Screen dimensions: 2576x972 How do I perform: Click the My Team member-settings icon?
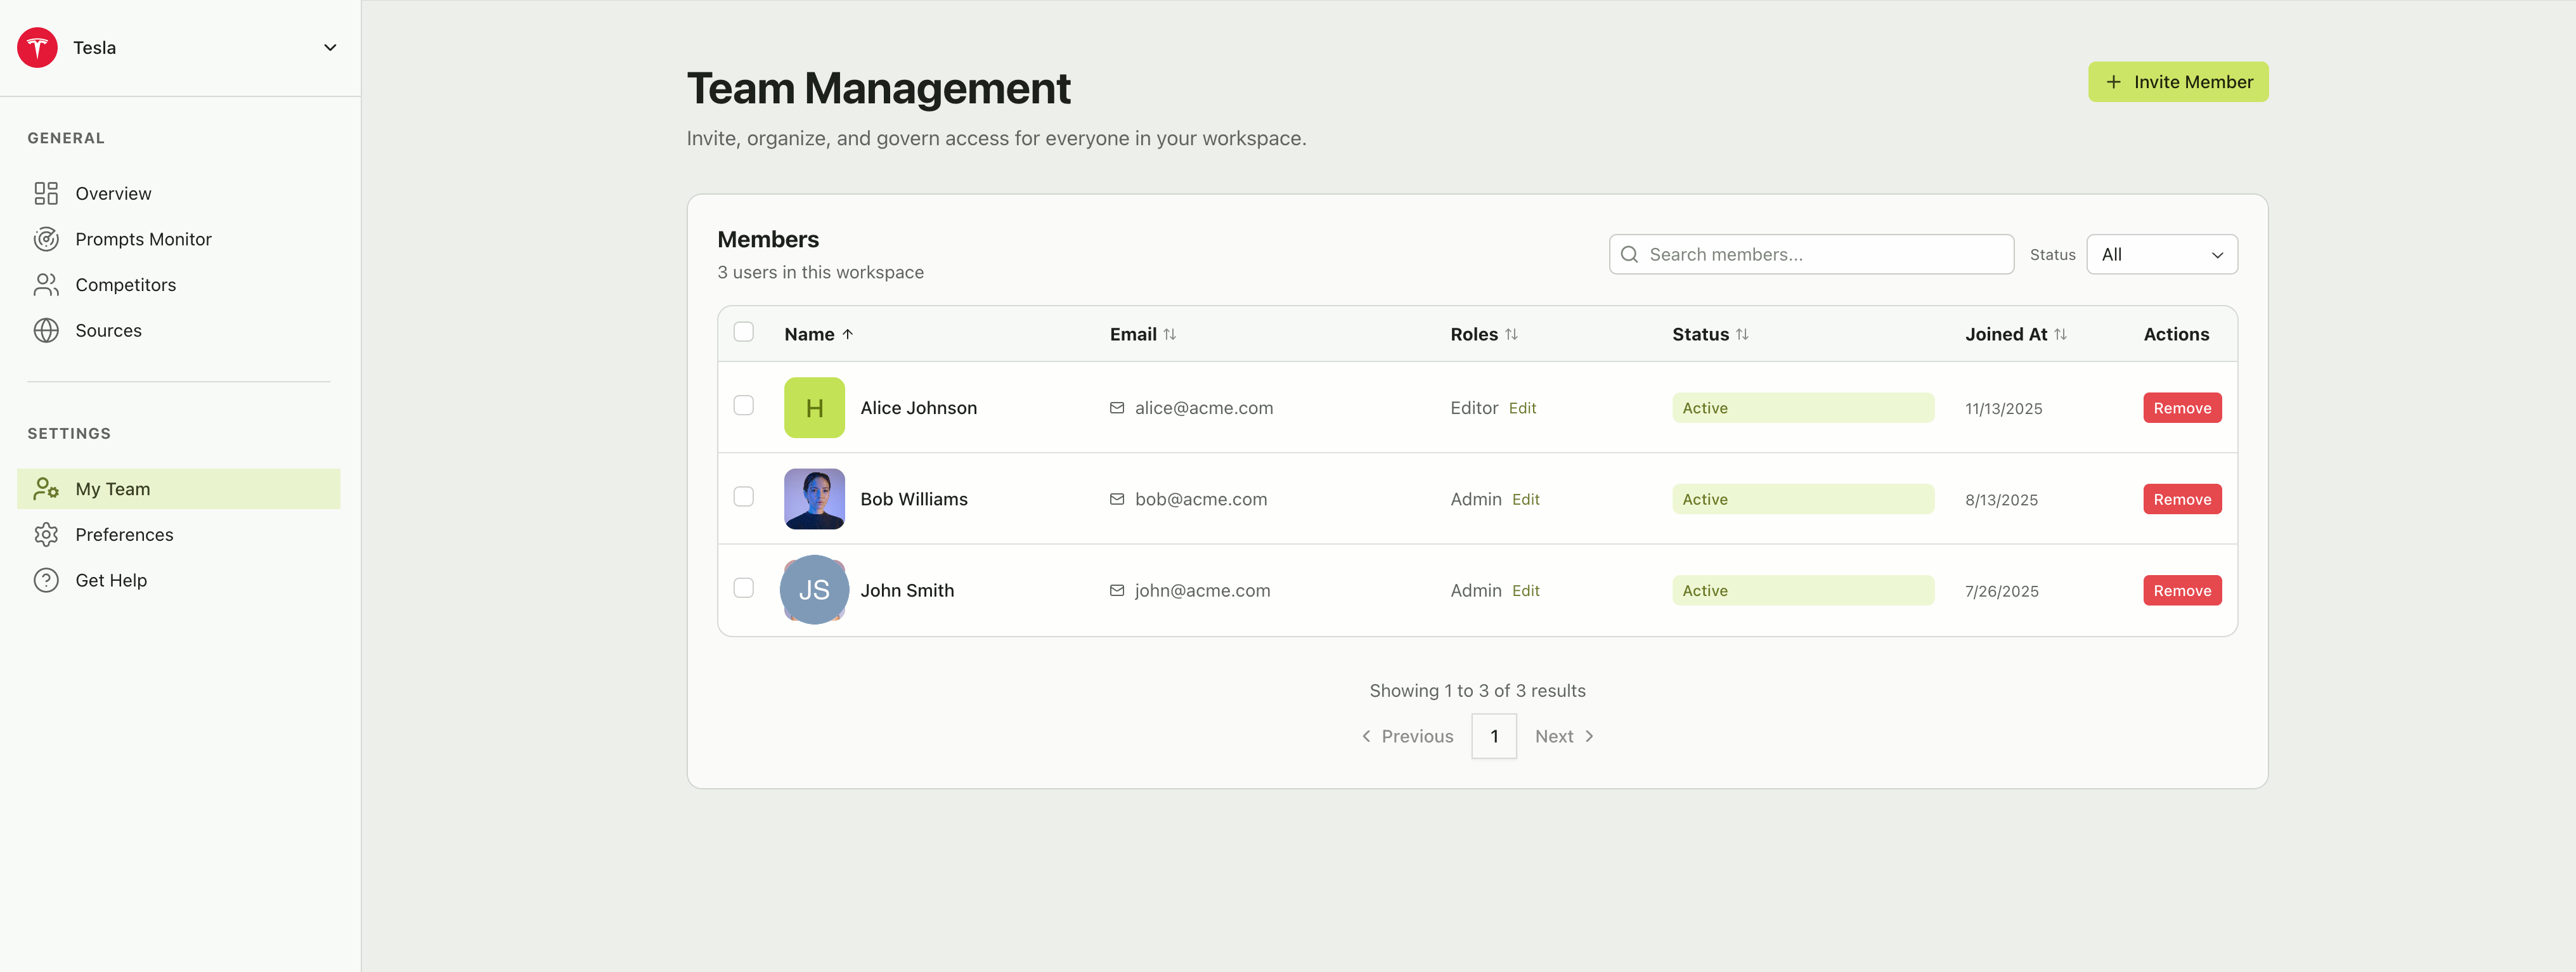coord(47,488)
